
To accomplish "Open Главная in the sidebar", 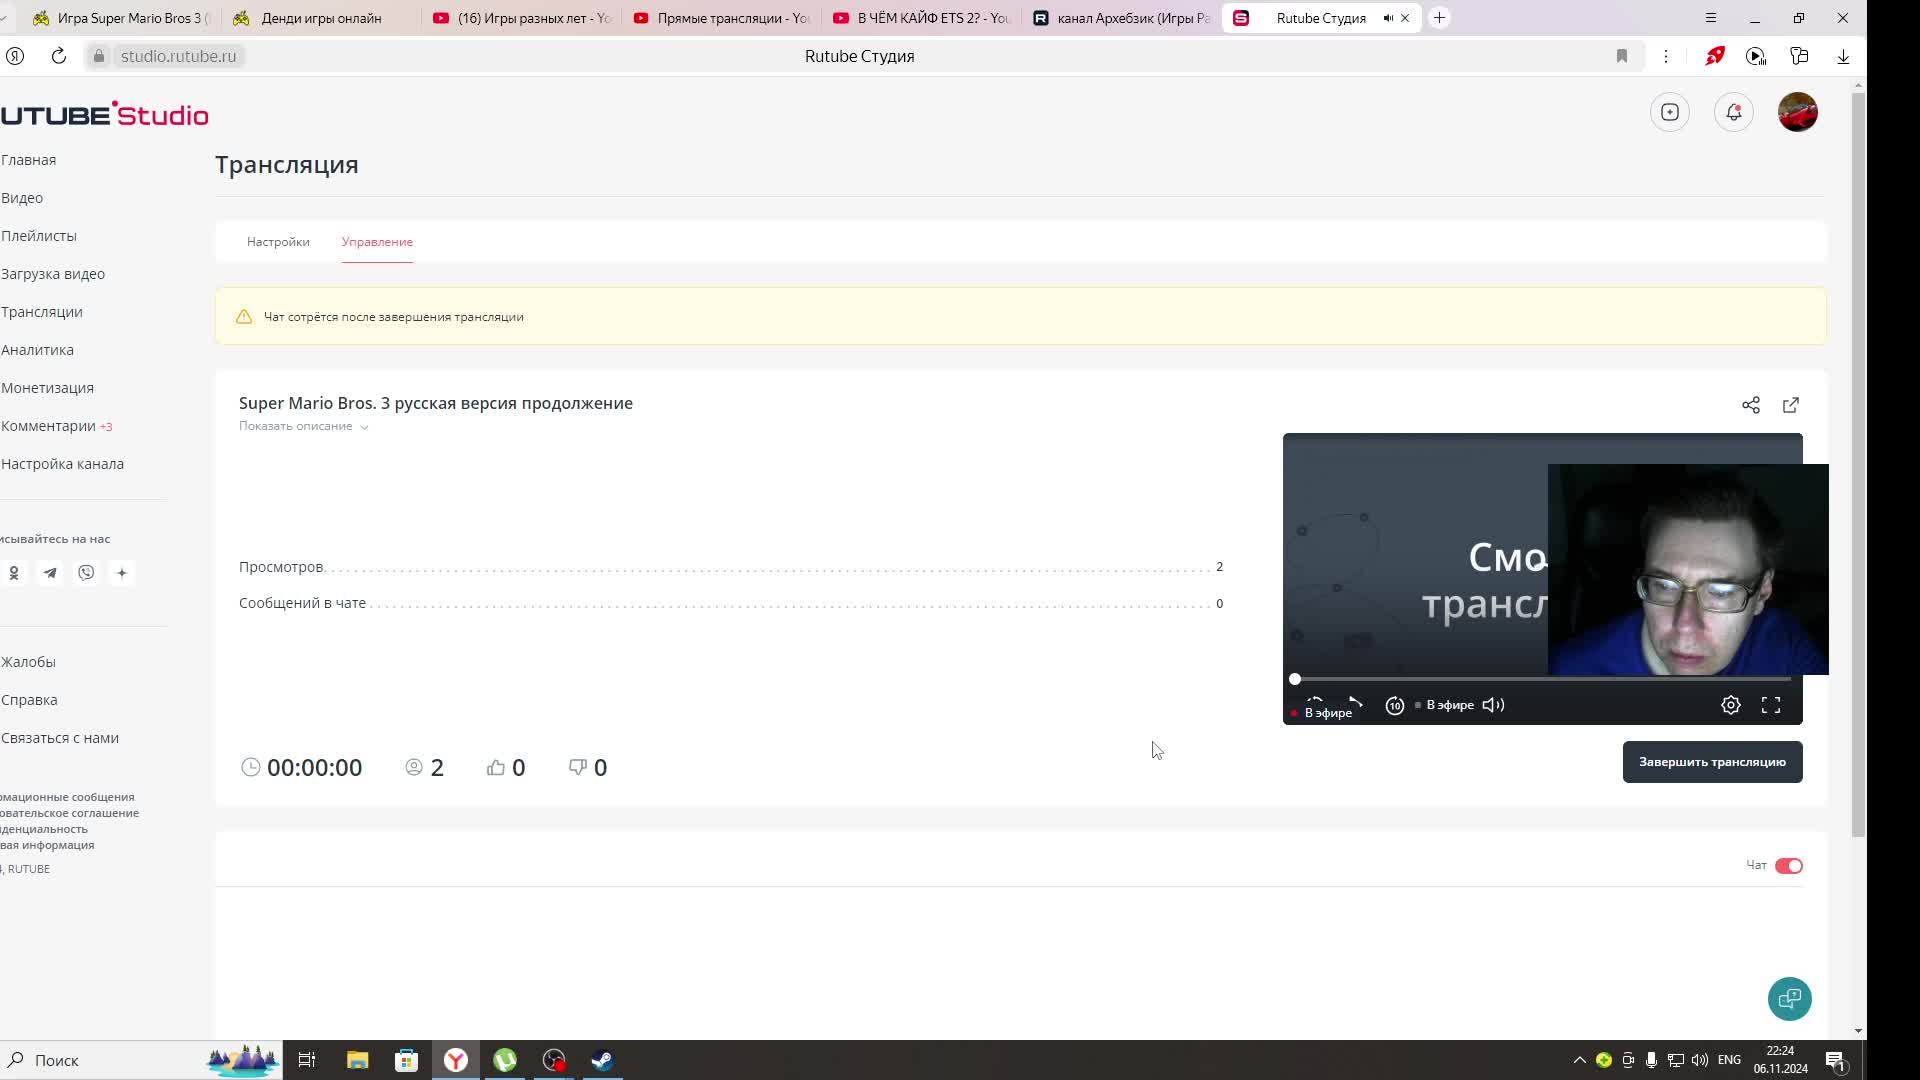I will [28, 160].
